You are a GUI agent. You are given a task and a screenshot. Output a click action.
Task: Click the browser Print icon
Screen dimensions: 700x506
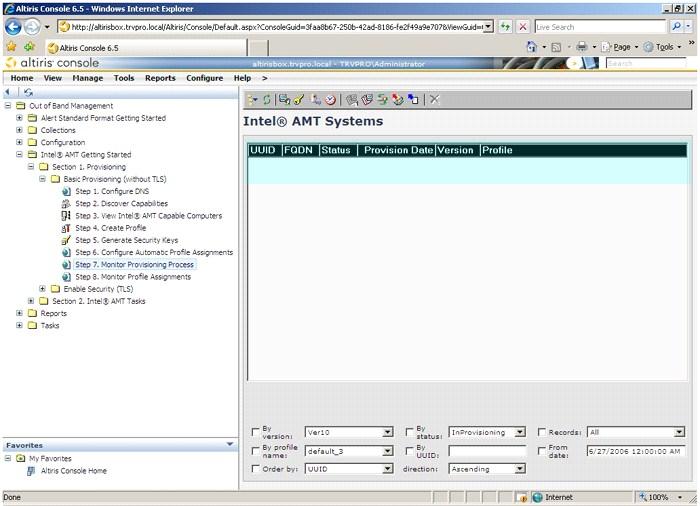tap(582, 46)
